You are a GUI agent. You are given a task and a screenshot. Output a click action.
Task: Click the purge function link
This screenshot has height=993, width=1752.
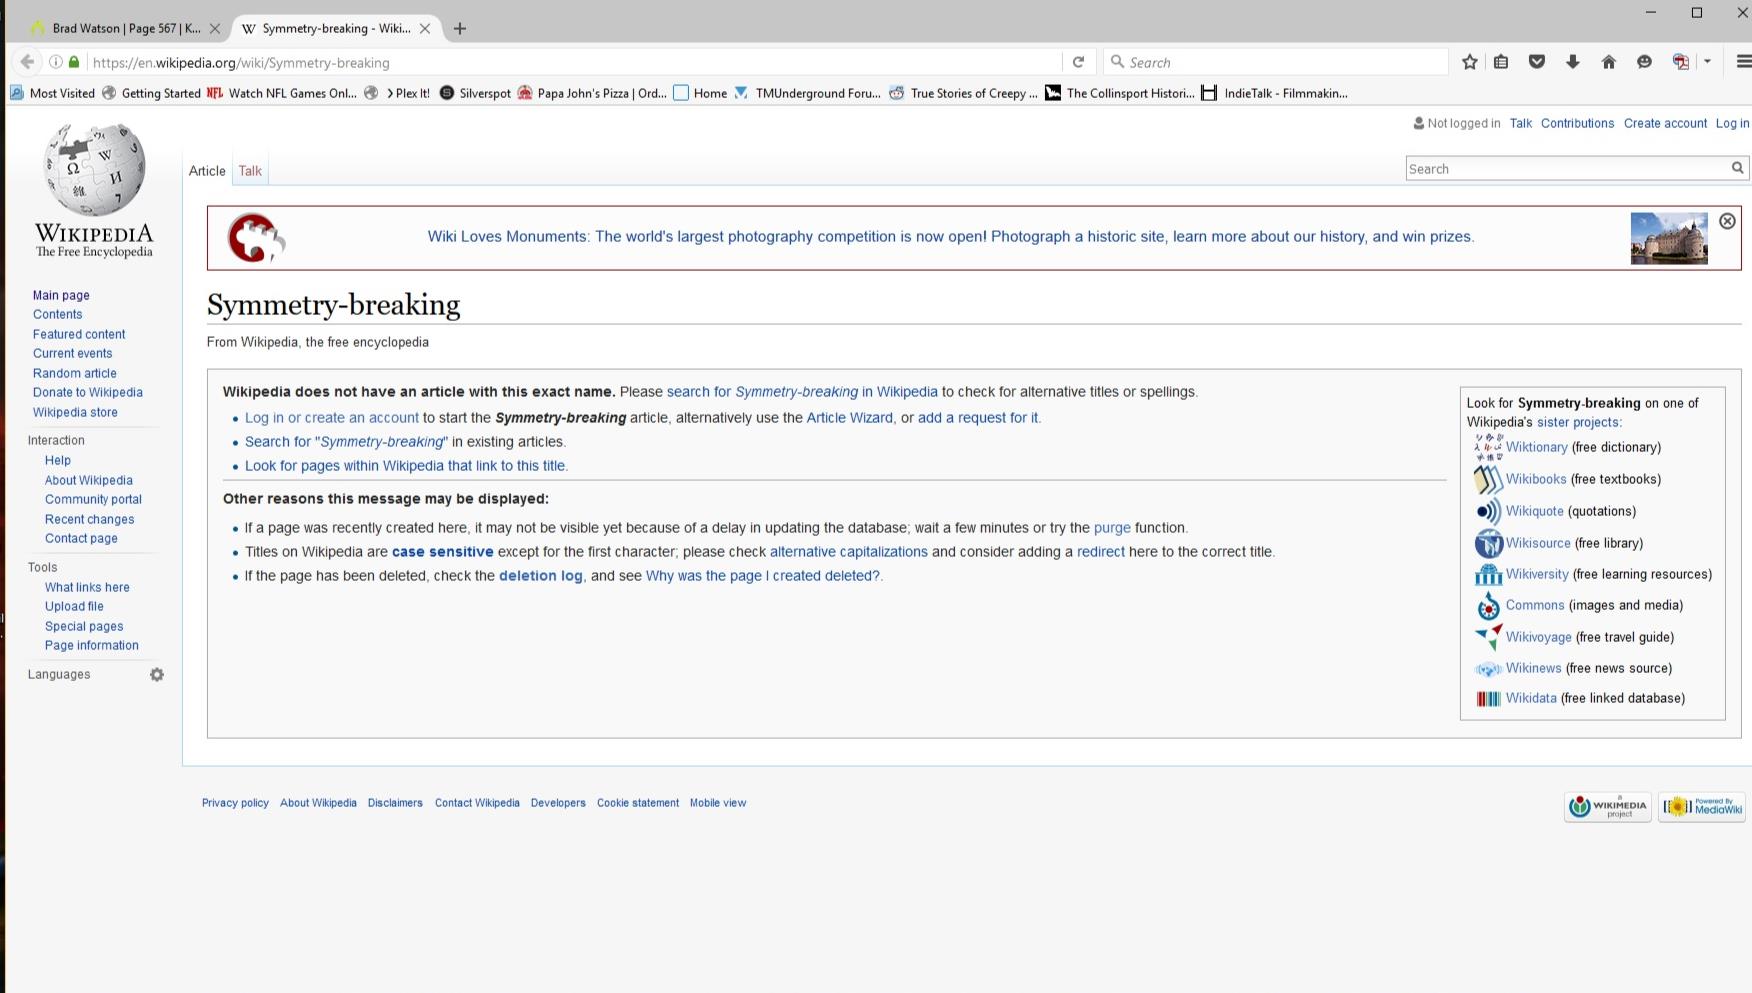(x=1112, y=528)
